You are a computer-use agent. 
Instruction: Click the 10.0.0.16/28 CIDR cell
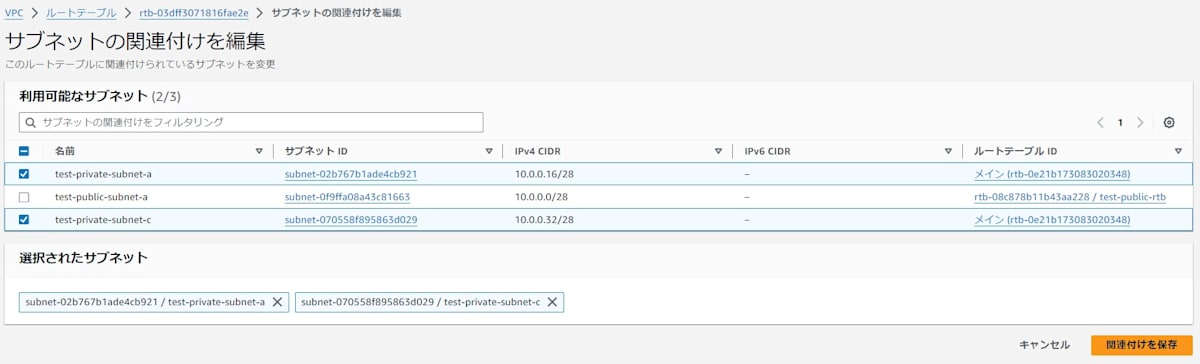[x=544, y=174]
